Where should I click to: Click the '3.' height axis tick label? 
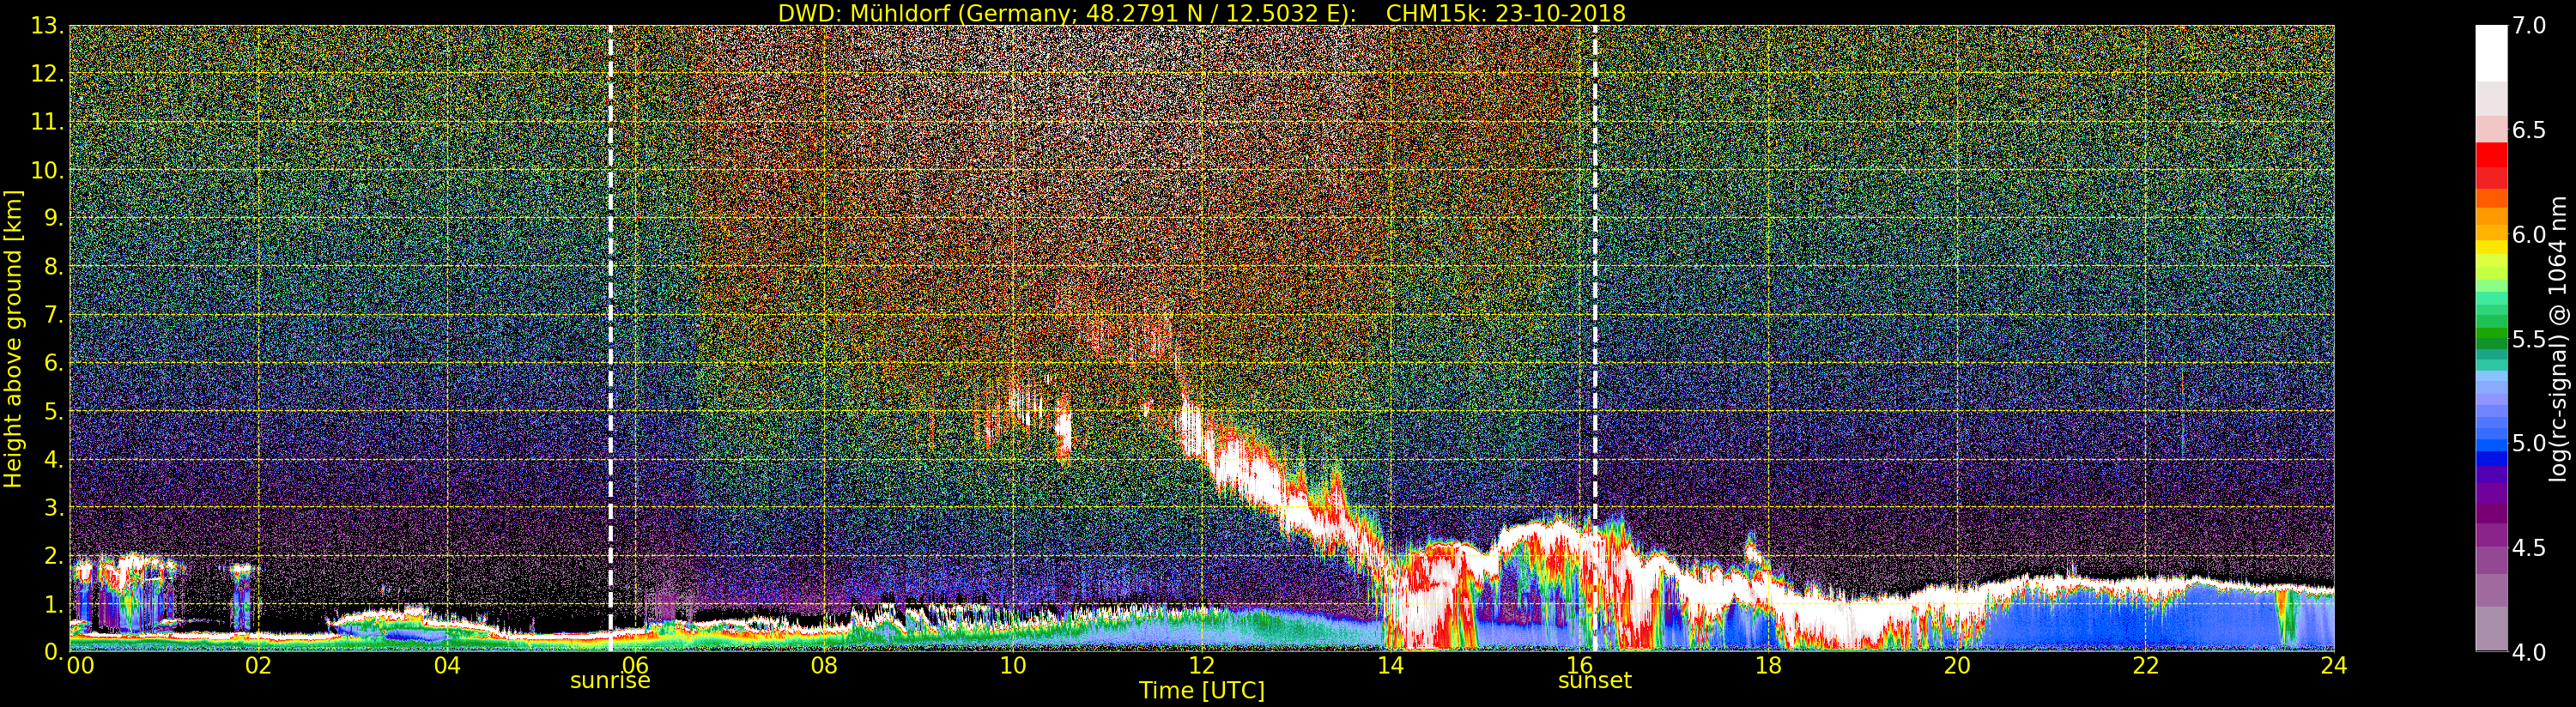tap(54, 507)
